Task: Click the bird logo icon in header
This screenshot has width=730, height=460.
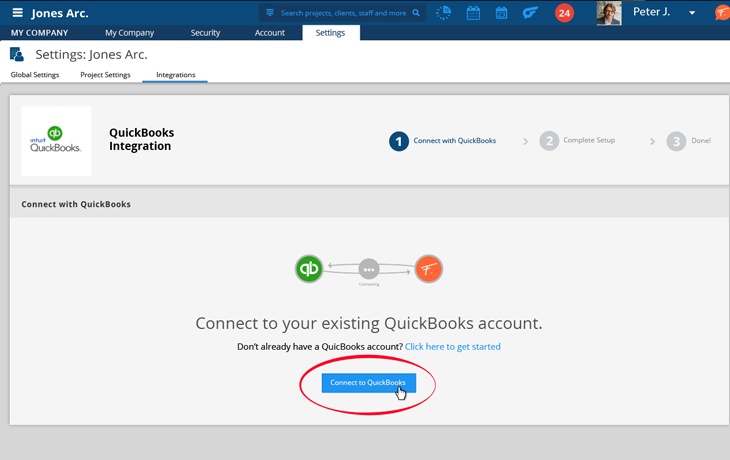Action: (530, 13)
